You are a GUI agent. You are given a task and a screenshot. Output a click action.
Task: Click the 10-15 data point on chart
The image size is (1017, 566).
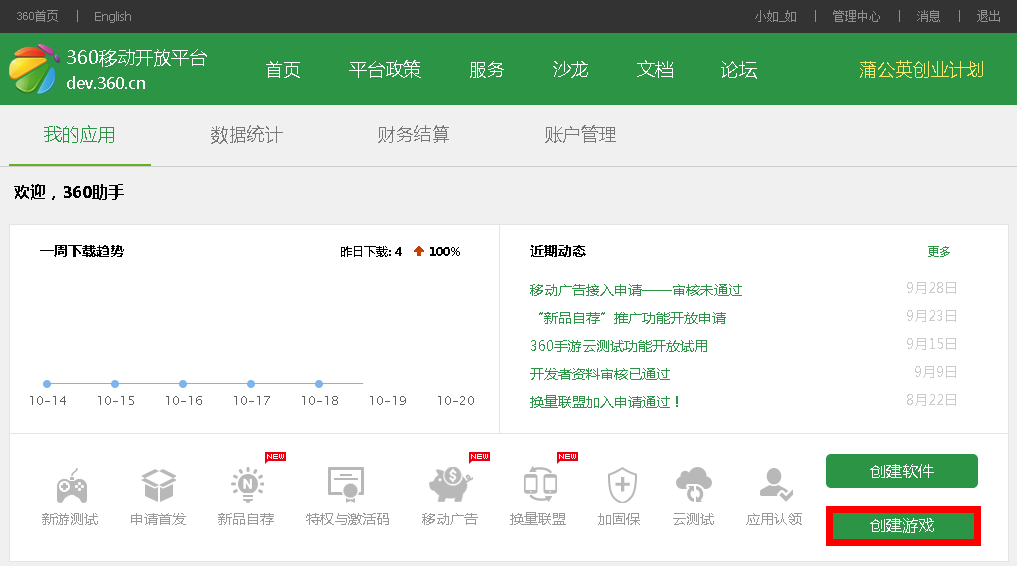tap(115, 384)
